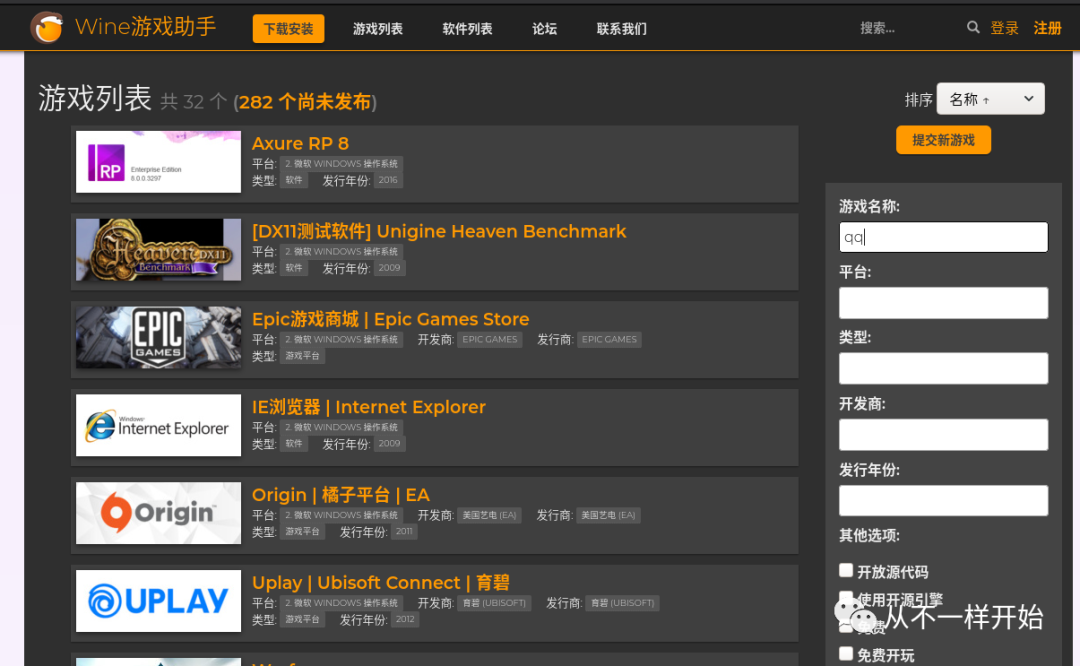Click the 2009 year tag on Internet Explorer
Viewport: 1080px width, 666px height.
pos(389,444)
